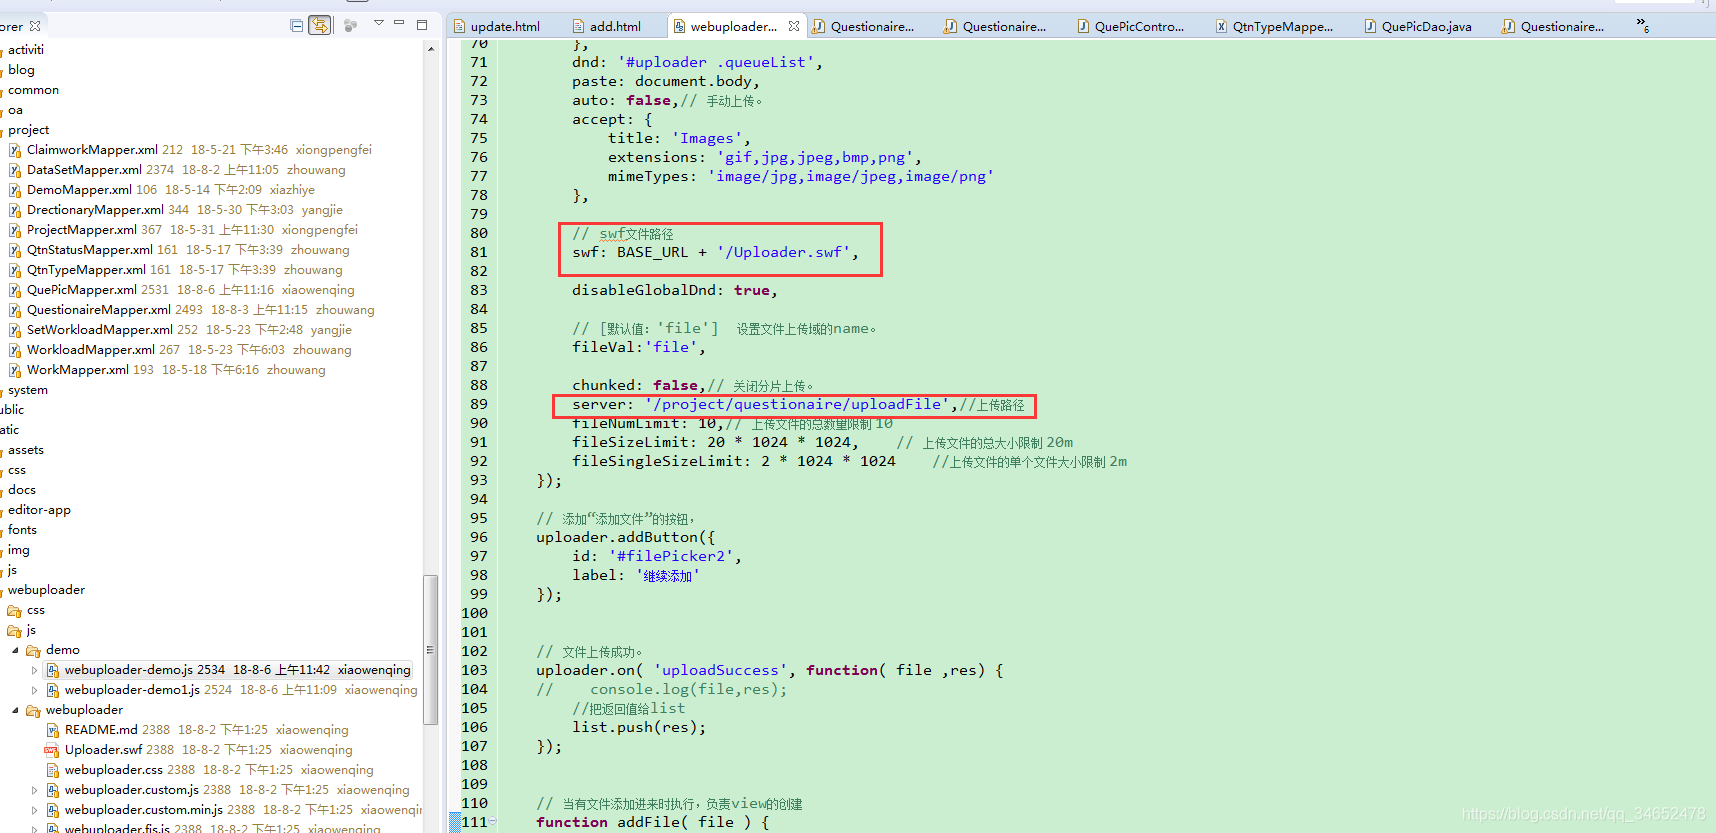Click the 'uploadSuccess' string on line 103
The image size is (1716, 833).
tap(720, 670)
